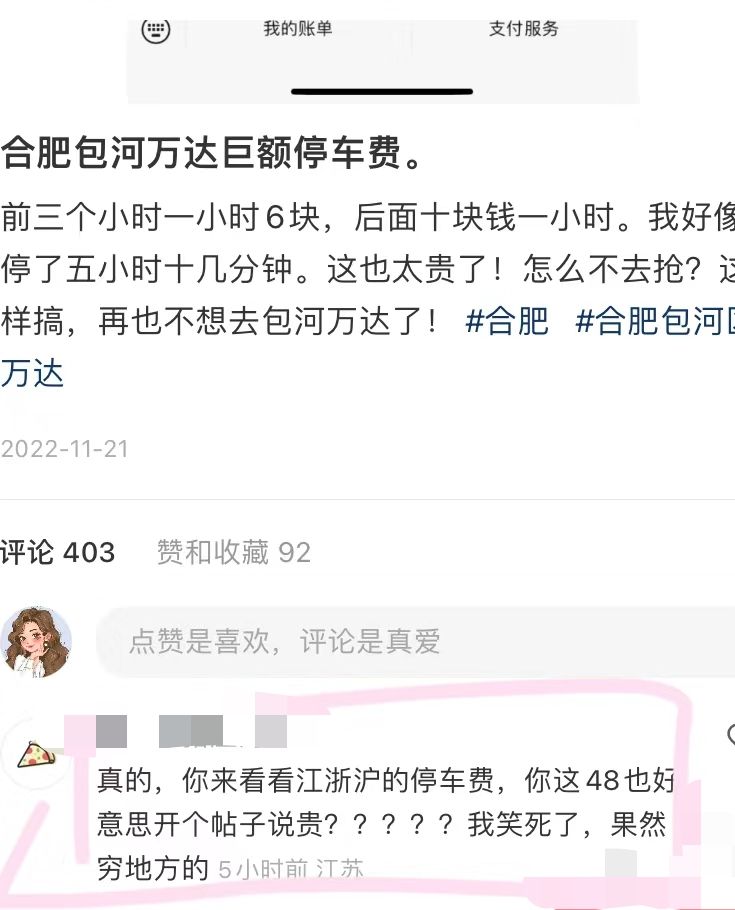Screen dimensions: 735x910
Task: Tap the blurred commenter username
Action: tap(192, 731)
